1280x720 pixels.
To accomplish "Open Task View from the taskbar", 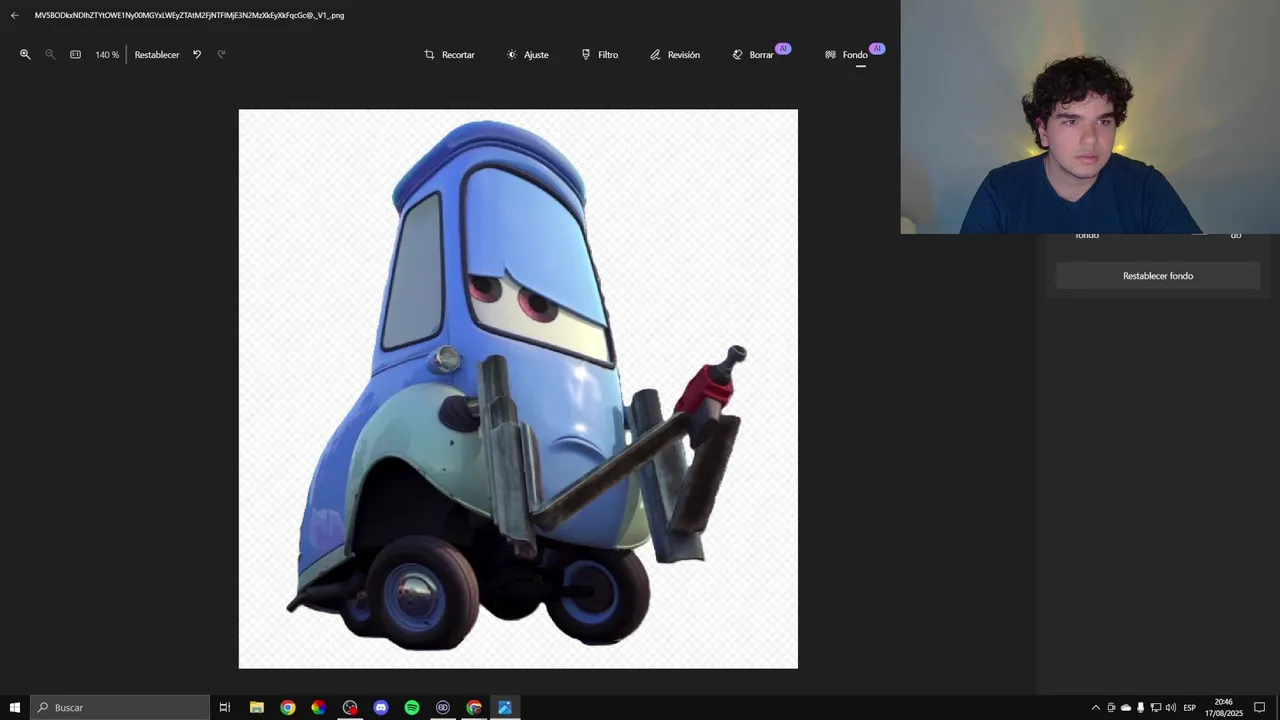I will coord(225,707).
